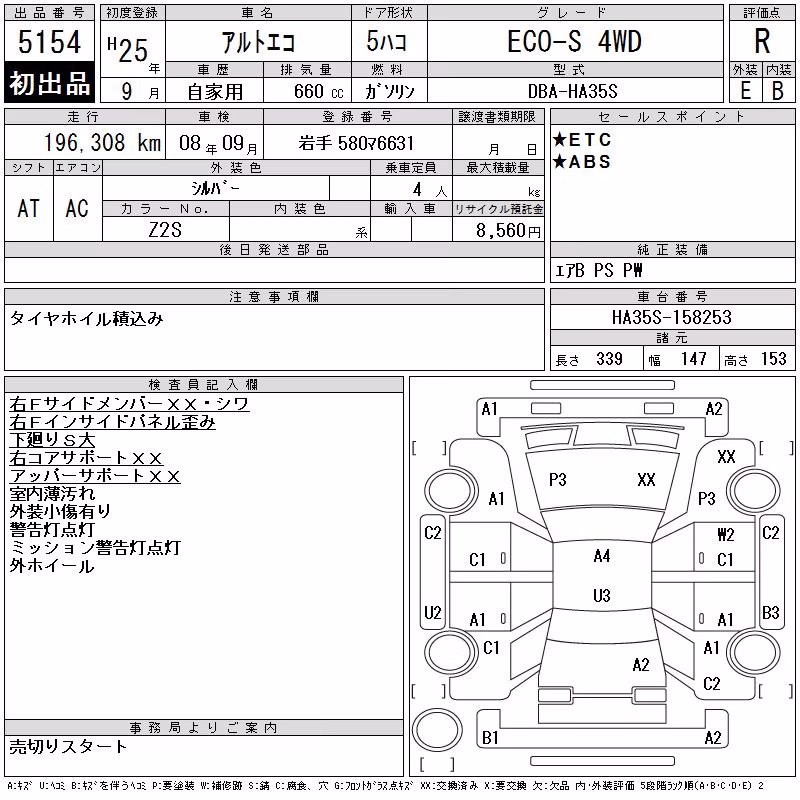Click the spare tire circle under the diagram
Screen dimensions: 800x800
tap(437, 730)
